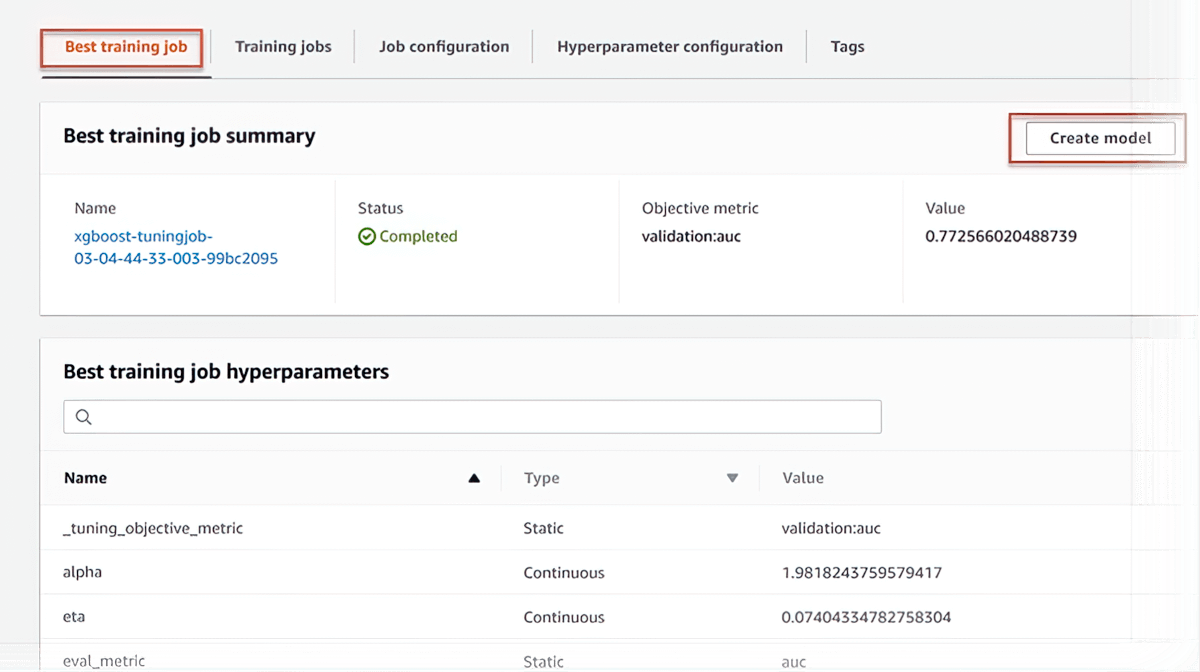Sort by Type column descending arrow
This screenshot has width=1200, height=672.
click(732, 478)
